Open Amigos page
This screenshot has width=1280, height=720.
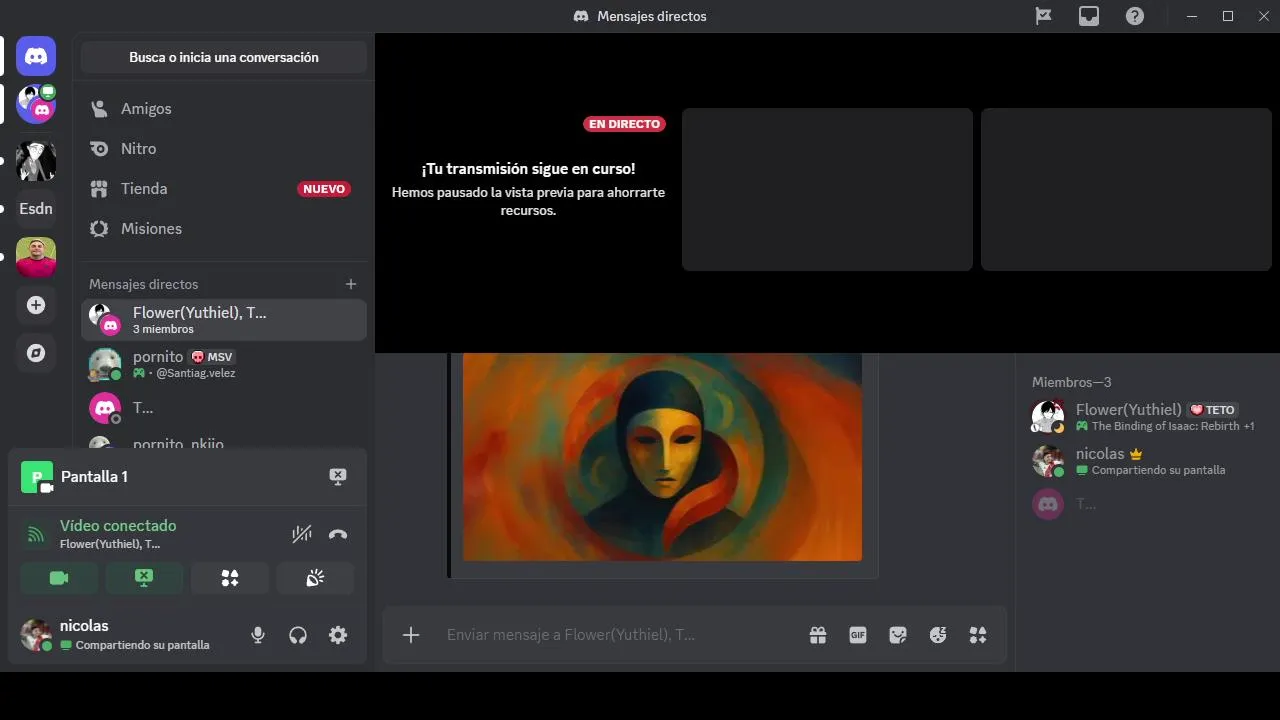tap(224, 109)
